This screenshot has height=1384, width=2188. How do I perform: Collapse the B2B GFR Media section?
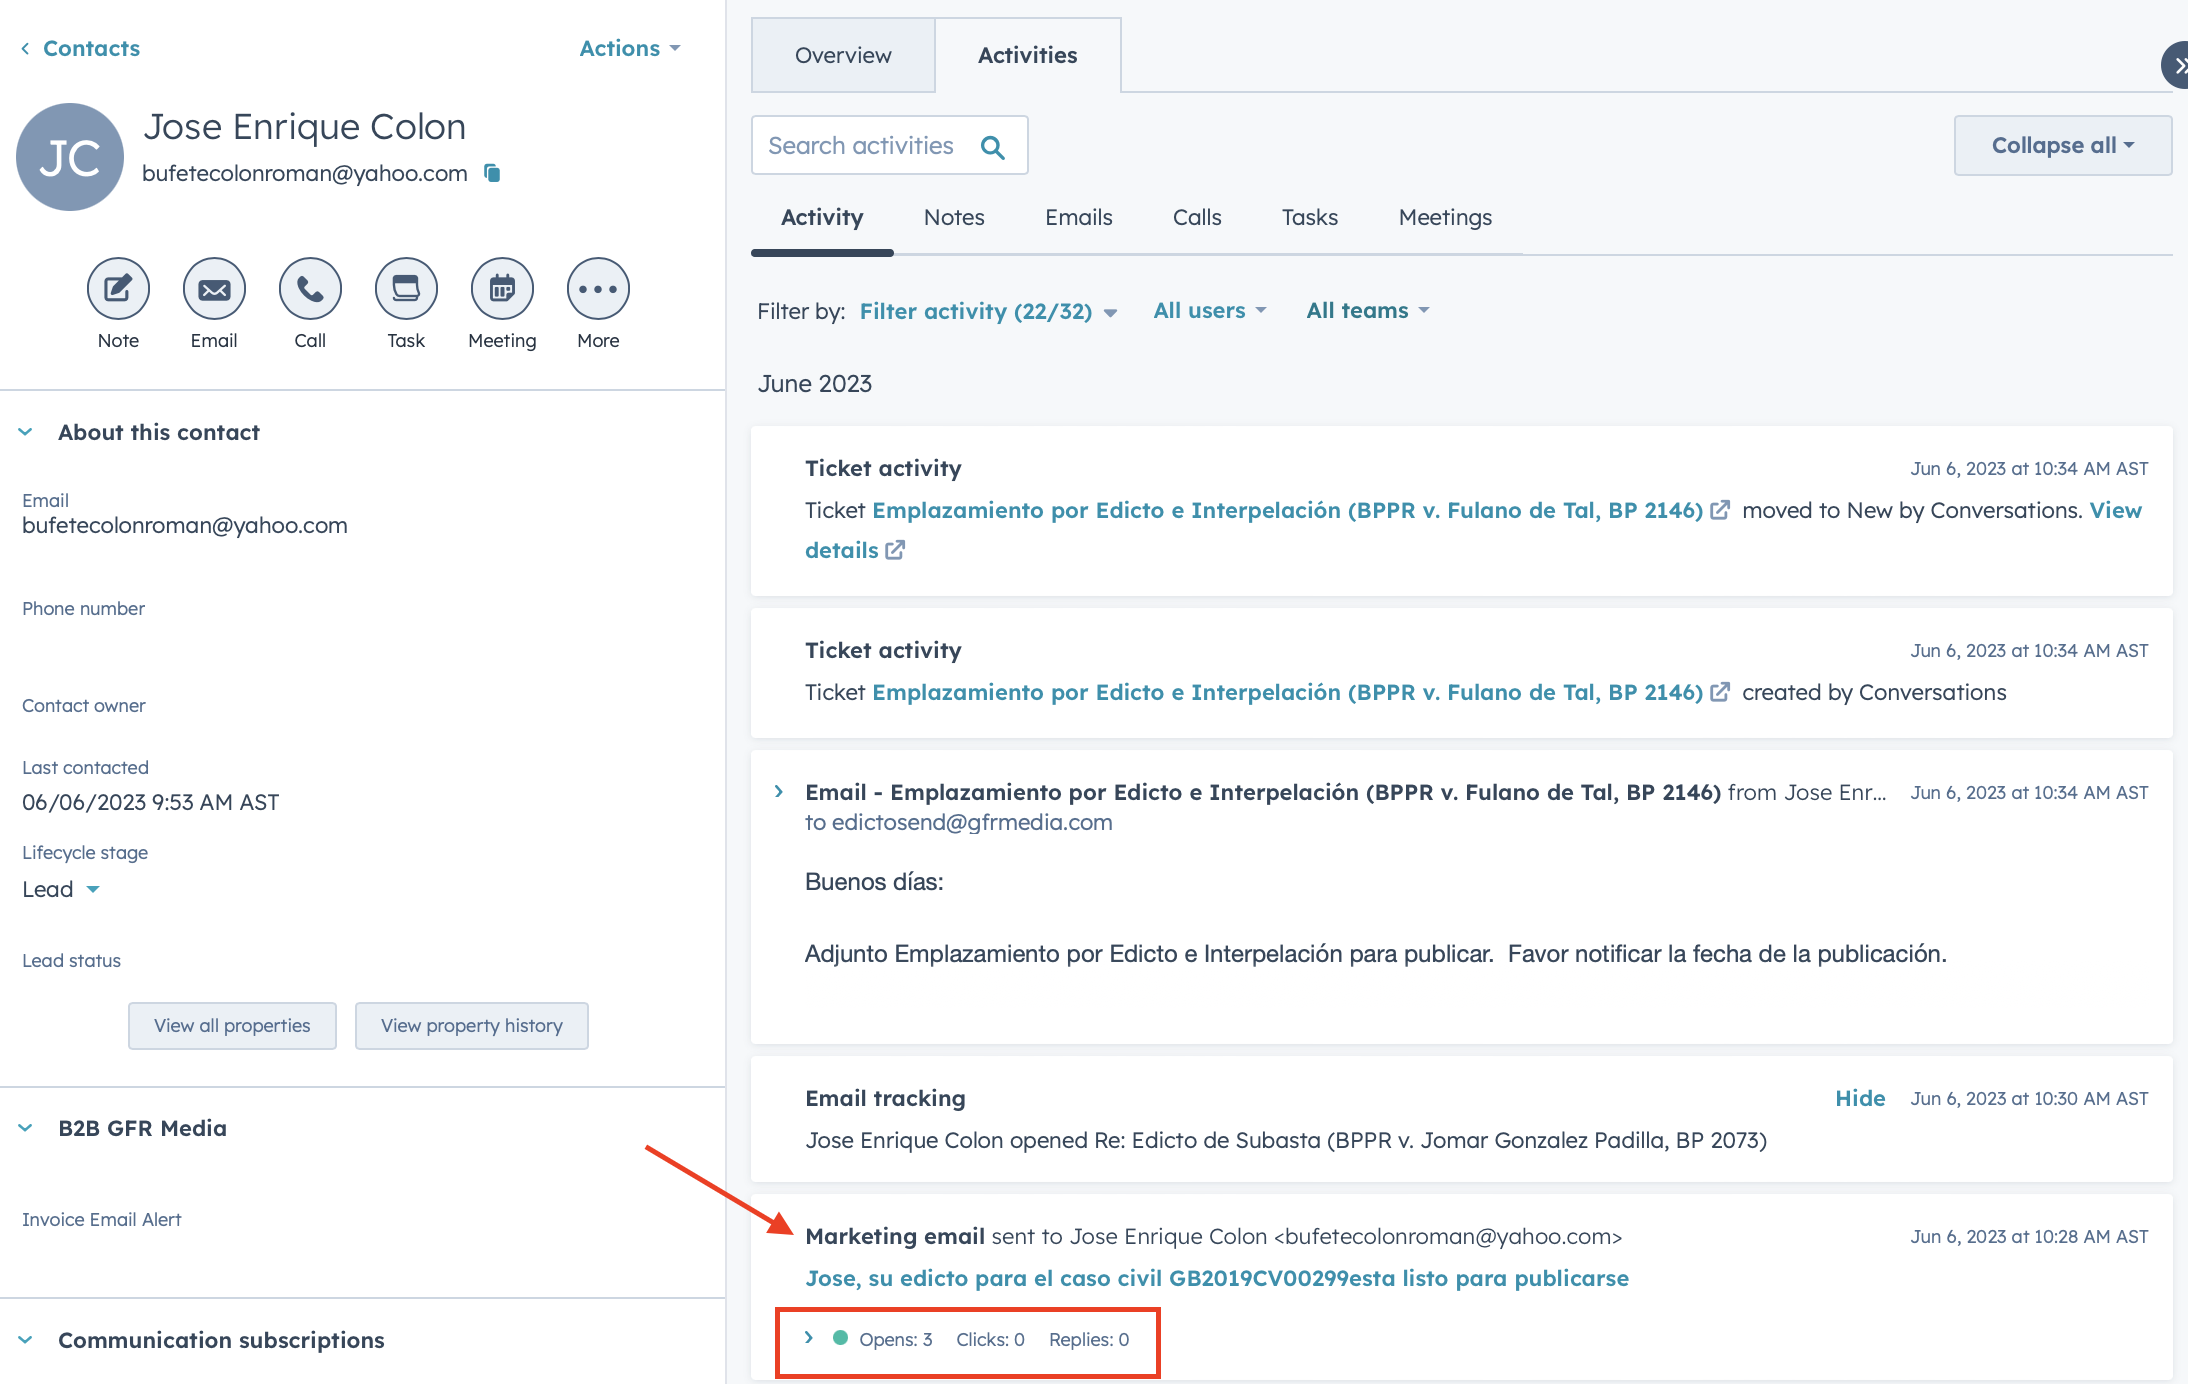click(26, 1128)
